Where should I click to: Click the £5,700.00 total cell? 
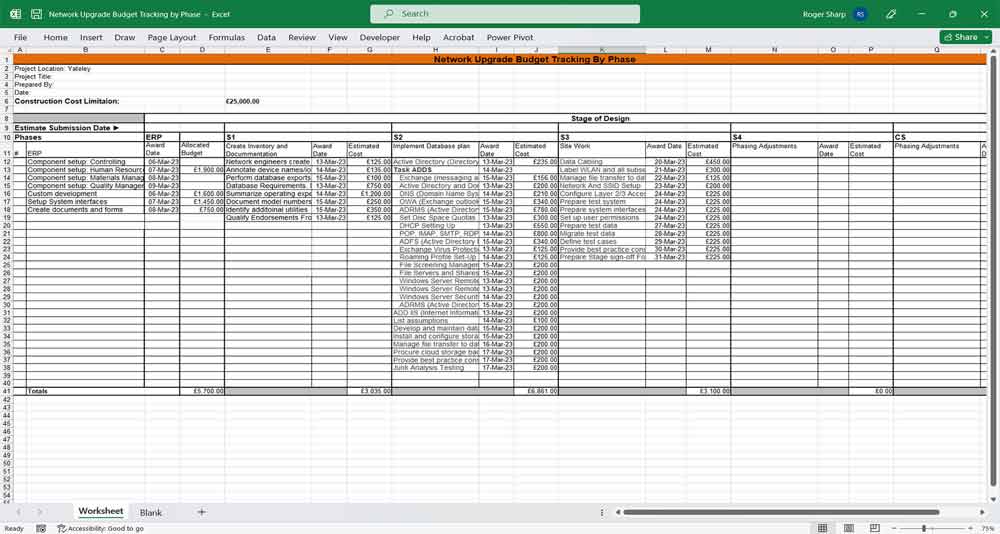(202, 391)
